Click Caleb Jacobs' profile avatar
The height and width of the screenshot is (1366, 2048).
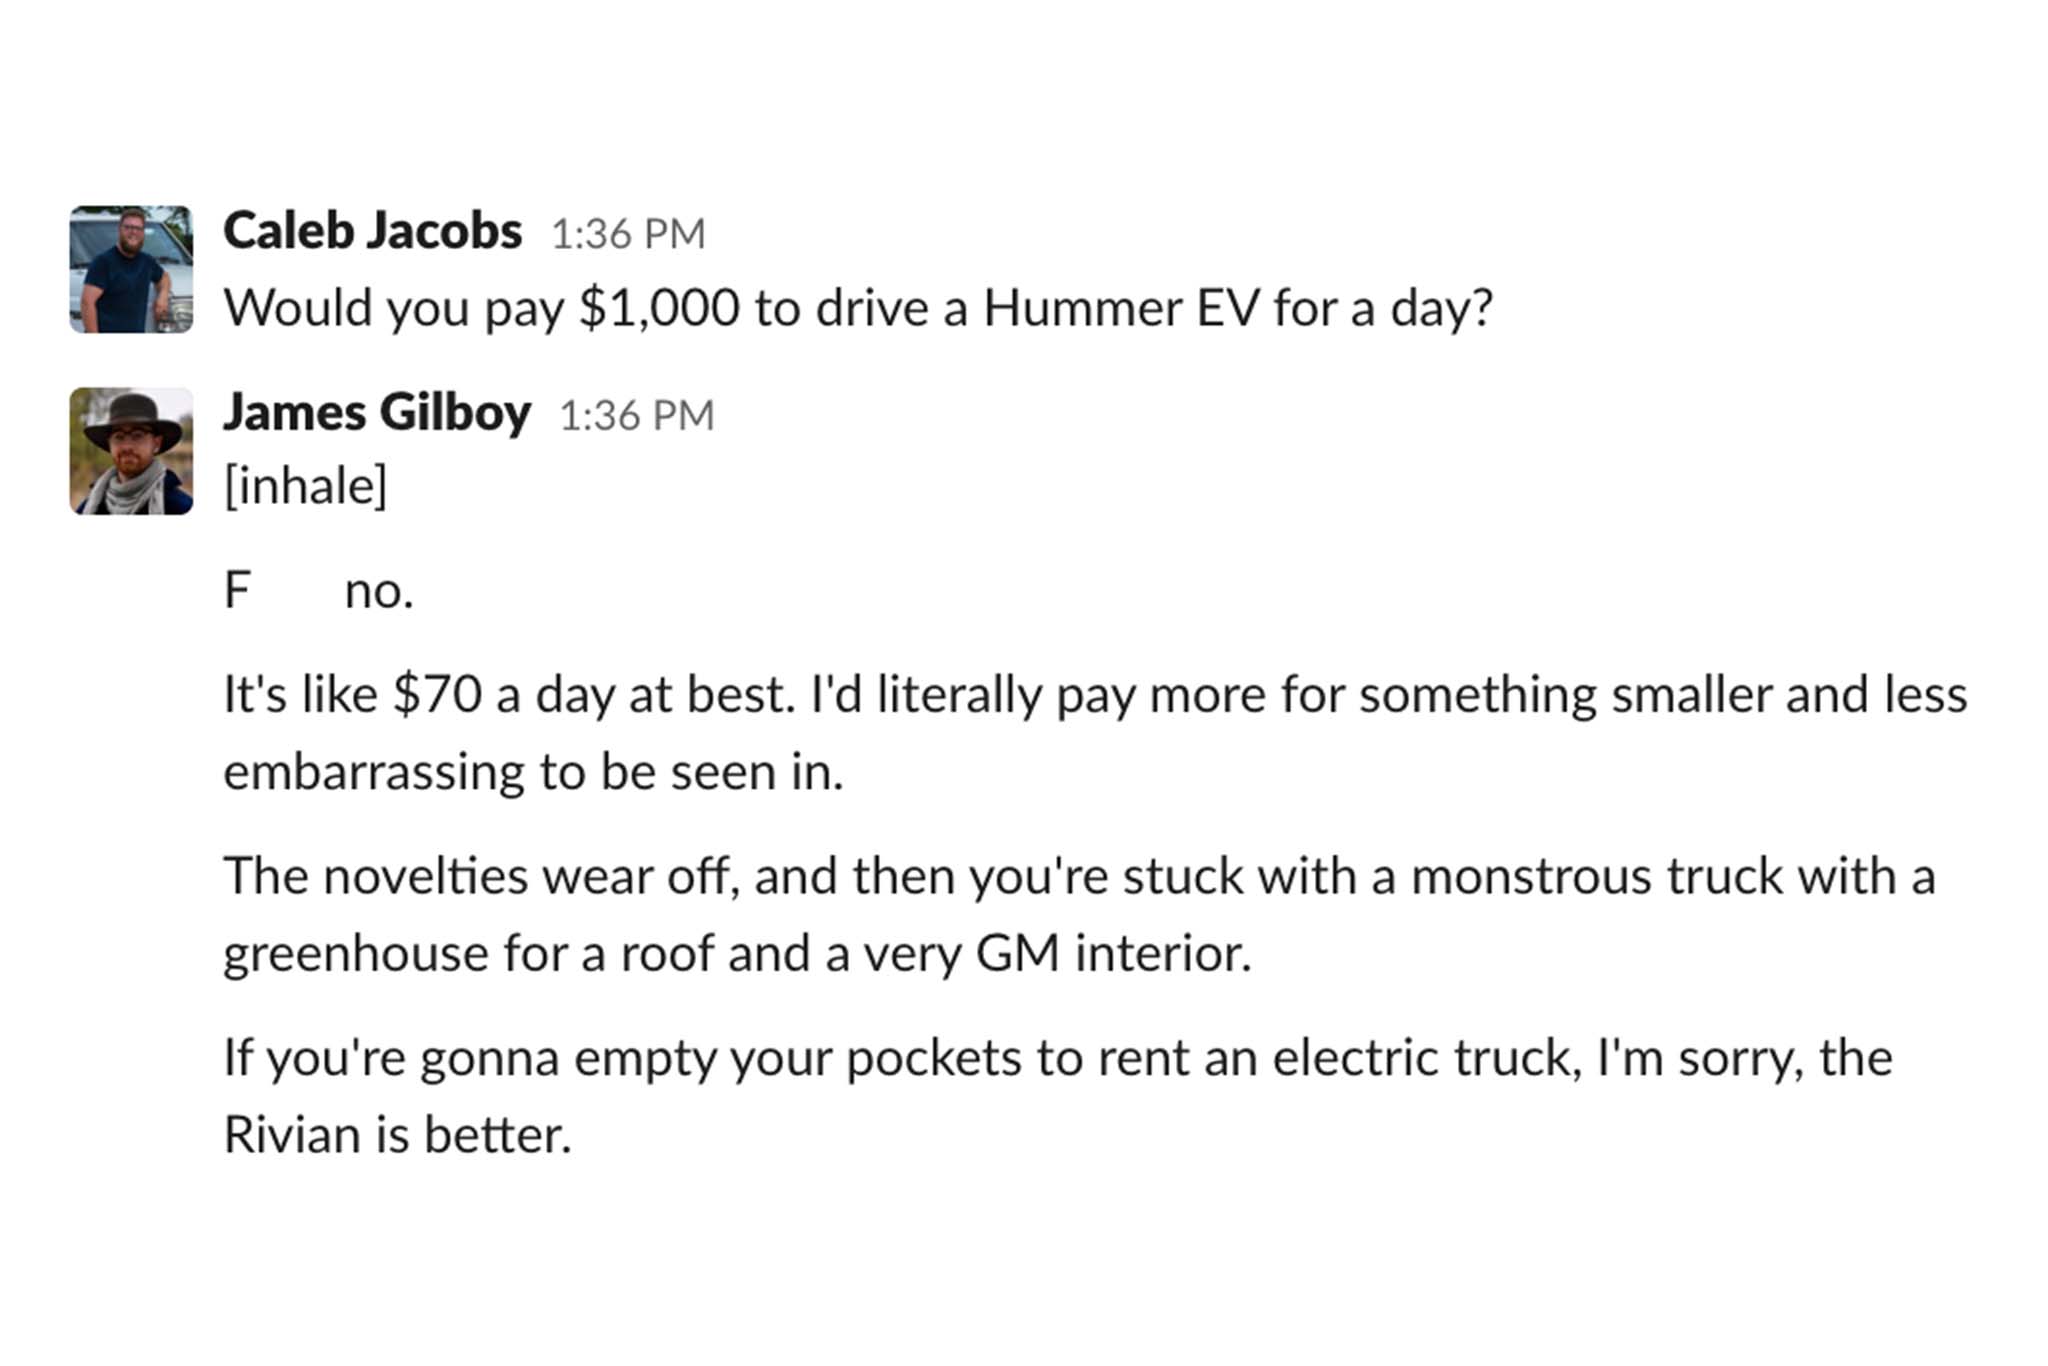click(131, 269)
